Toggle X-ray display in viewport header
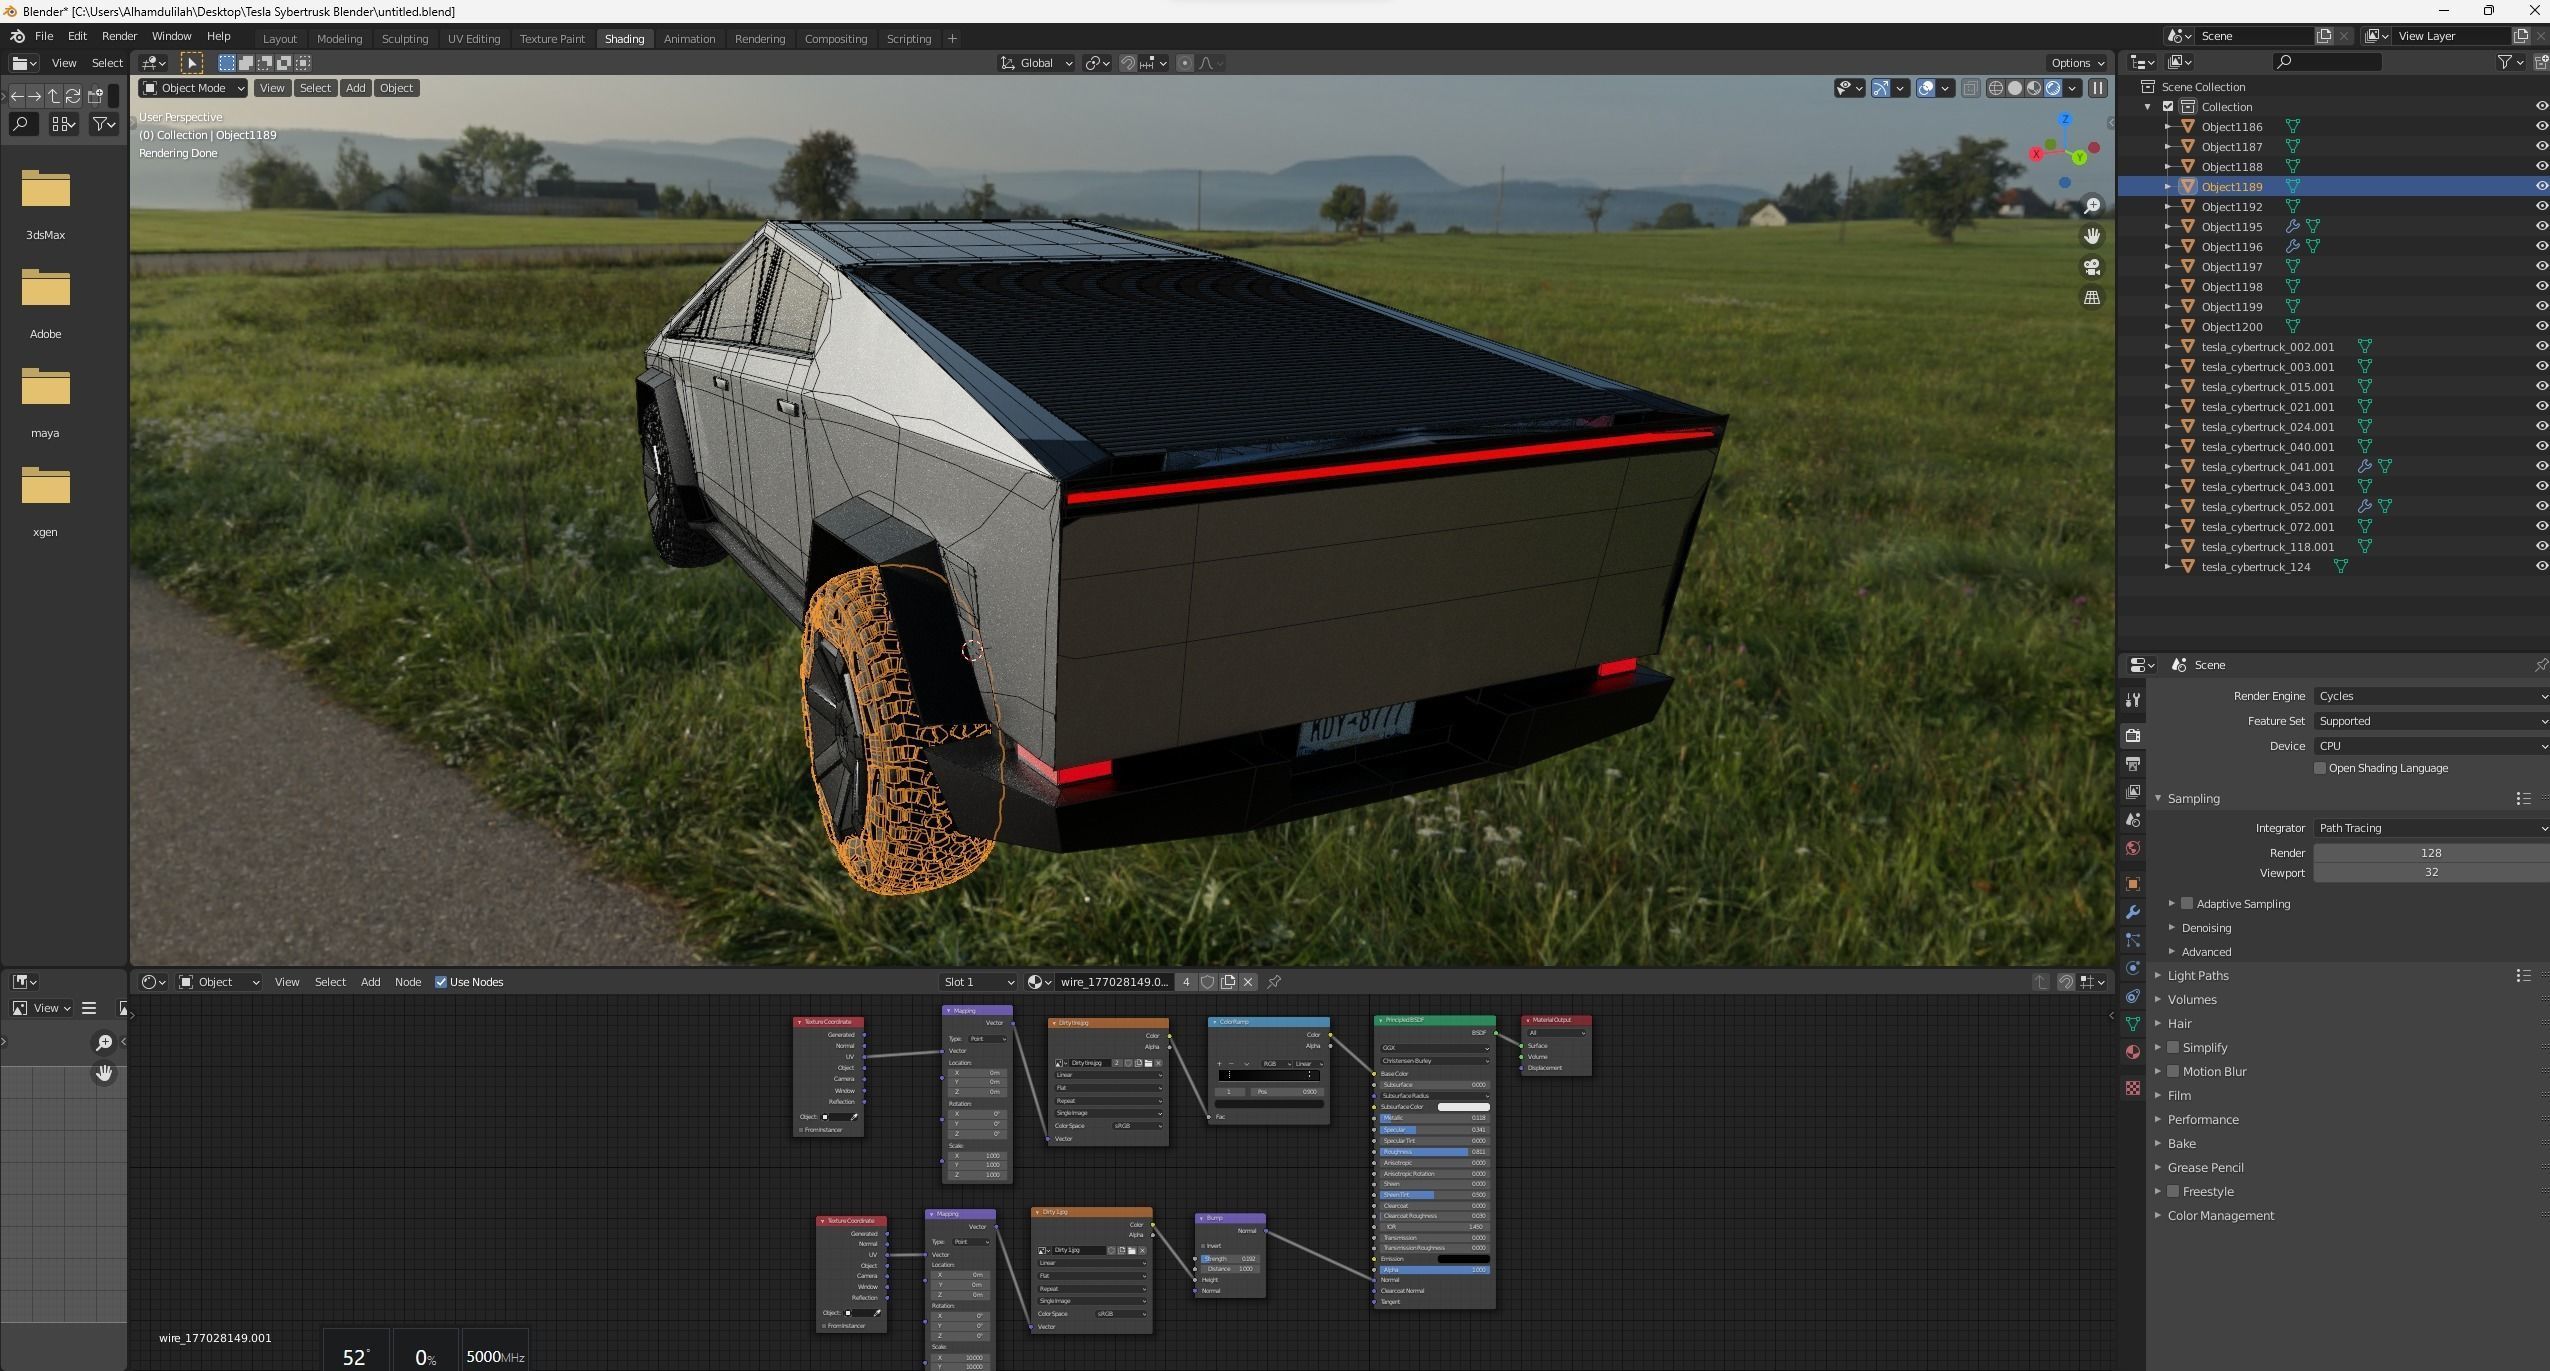The width and height of the screenshot is (2550, 1371). point(1969,88)
